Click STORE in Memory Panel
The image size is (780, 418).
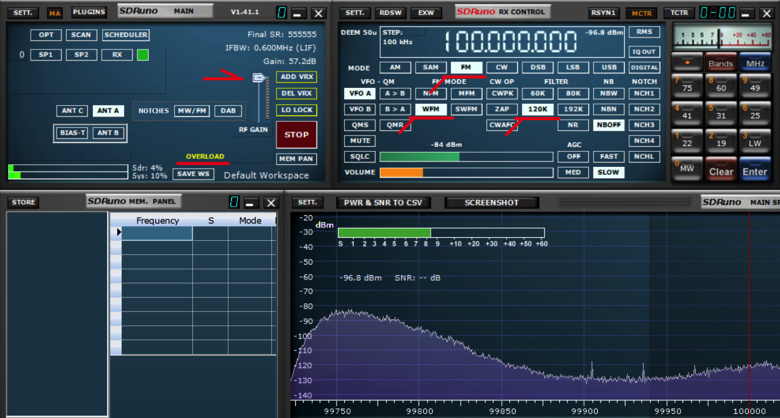click(x=23, y=203)
